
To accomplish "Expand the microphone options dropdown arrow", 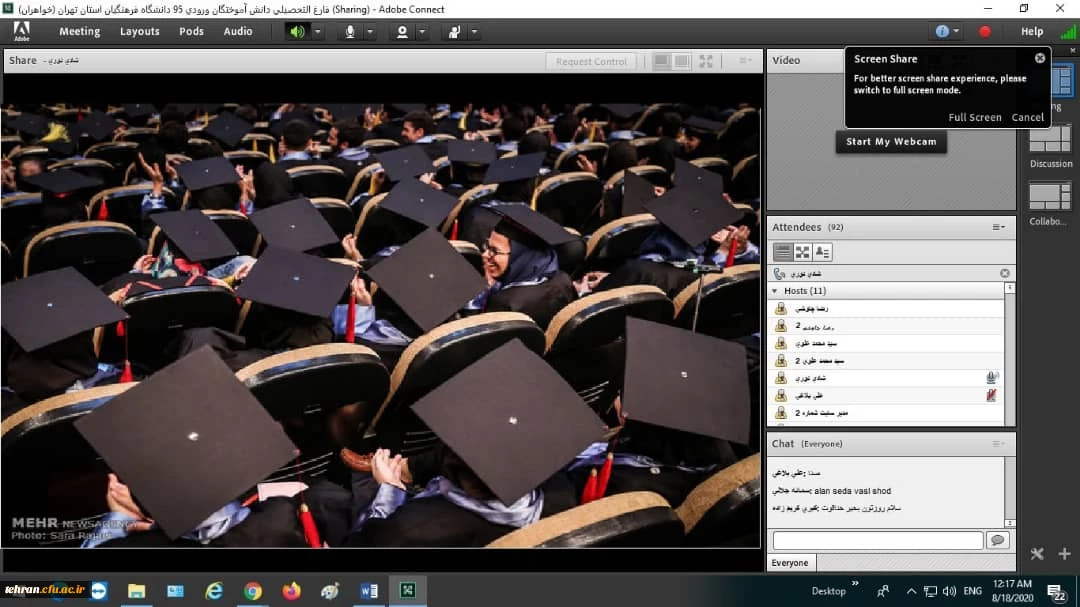I will 370,31.
